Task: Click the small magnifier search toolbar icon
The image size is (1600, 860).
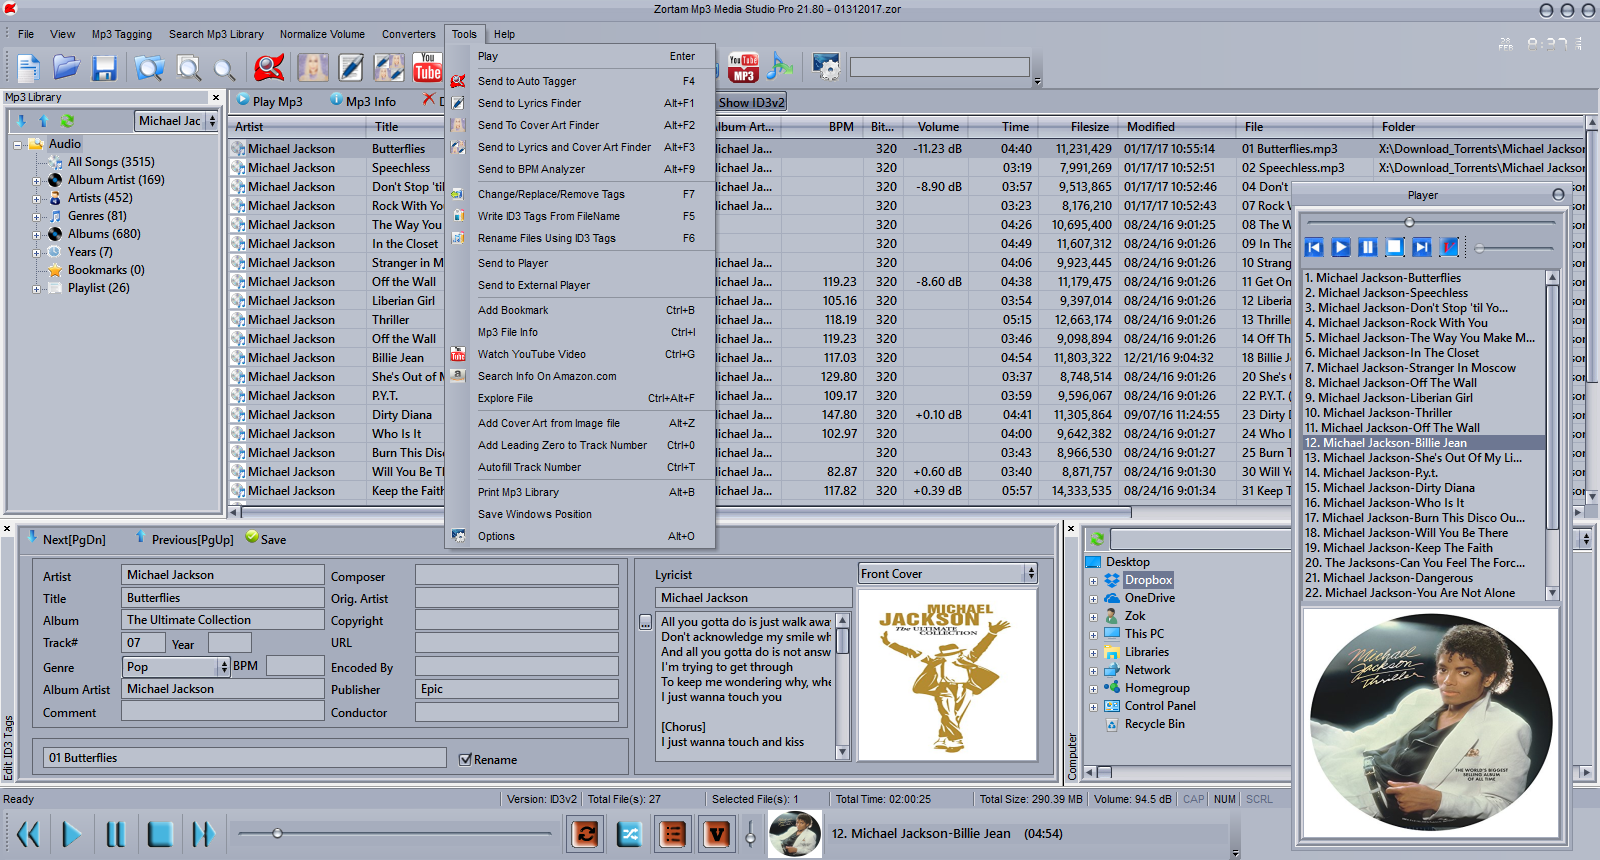Action: pyautogui.click(x=225, y=69)
